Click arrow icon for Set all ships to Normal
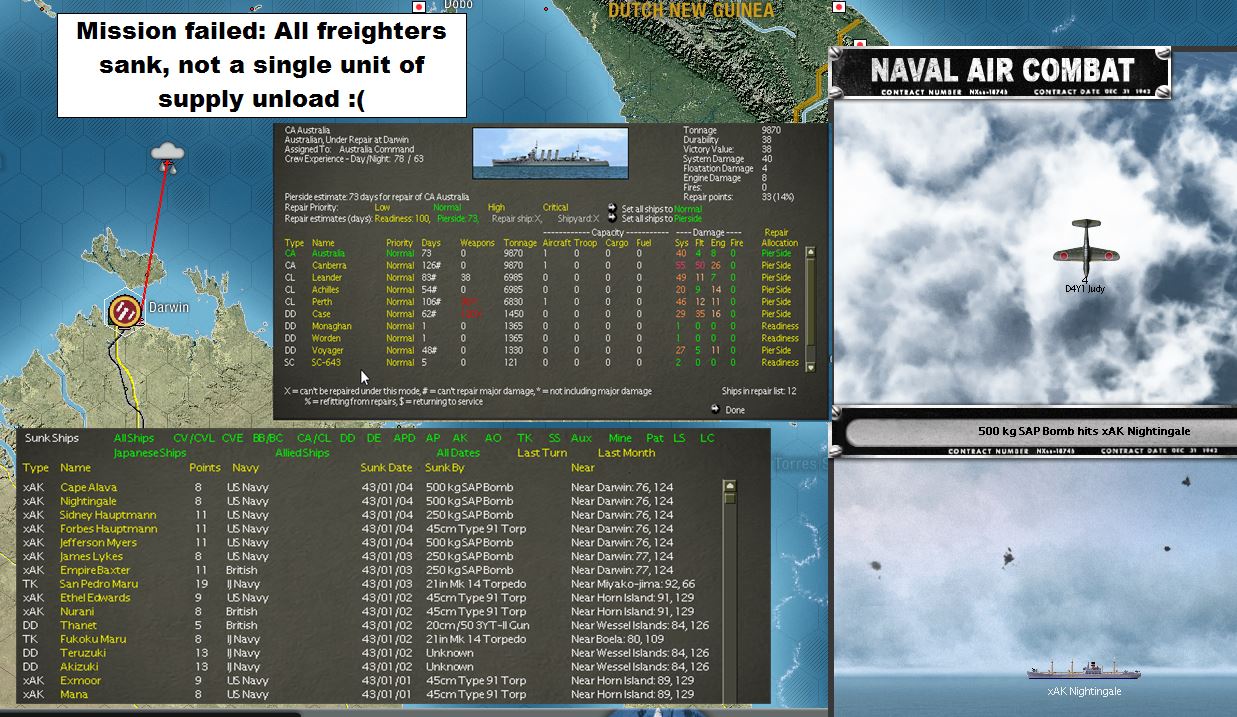Image resolution: width=1237 pixels, height=717 pixels. 612,208
